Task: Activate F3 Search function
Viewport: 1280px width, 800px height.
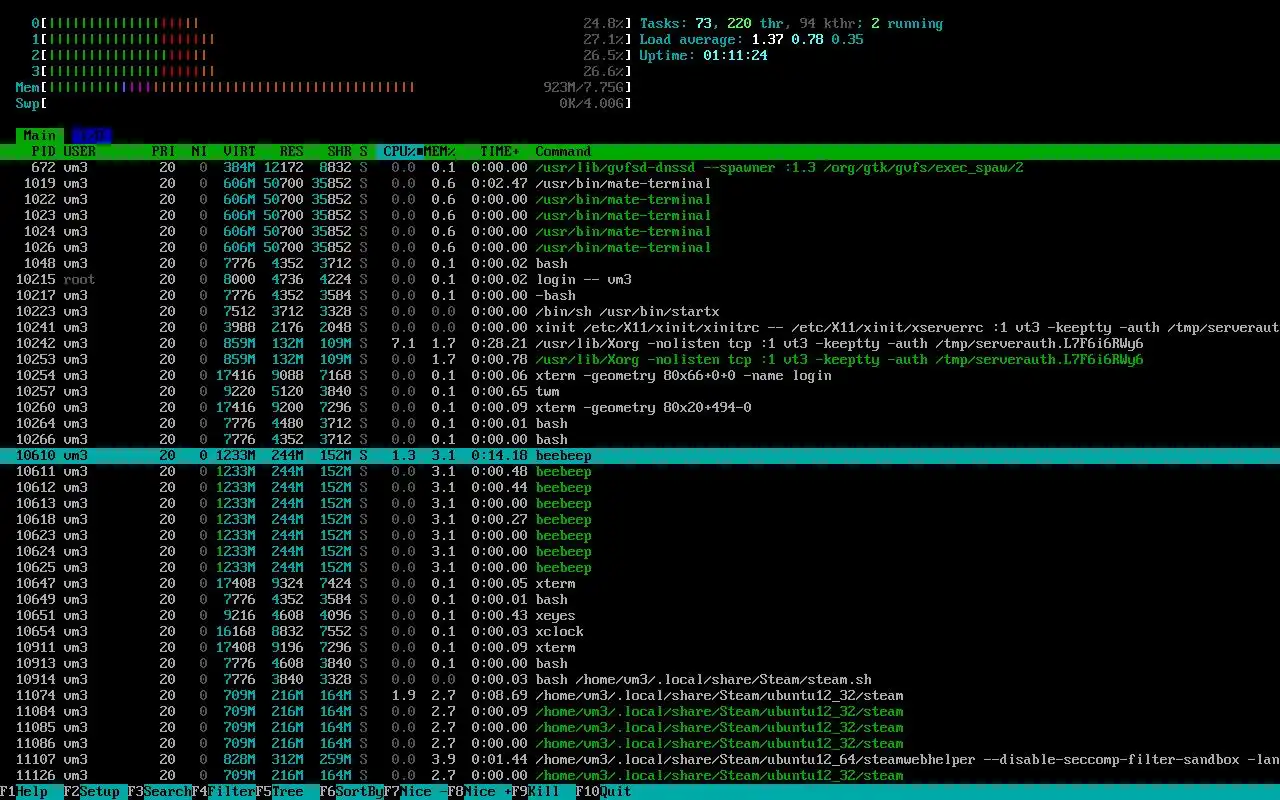Action: click(x=160, y=791)
